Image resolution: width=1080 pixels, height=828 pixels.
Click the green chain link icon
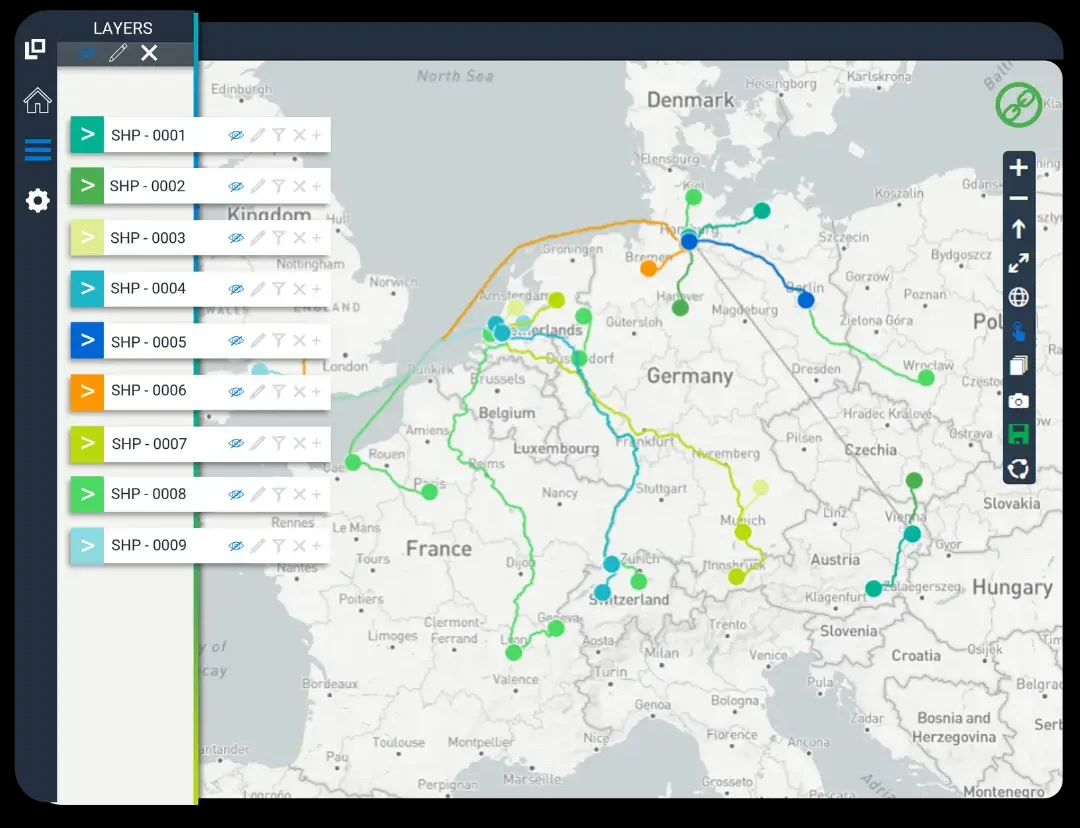pyautogui.click(x=1018, y=105)
